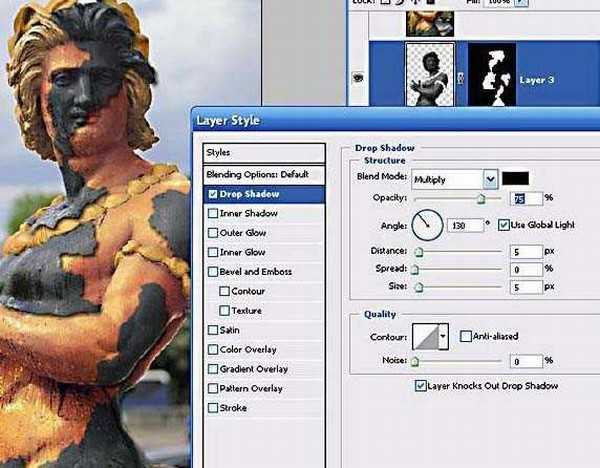Image resolution: width=600 pixels, height=468 pixels.
Task: Expand the Contour dropdown arrow
Action: (443, 337)
